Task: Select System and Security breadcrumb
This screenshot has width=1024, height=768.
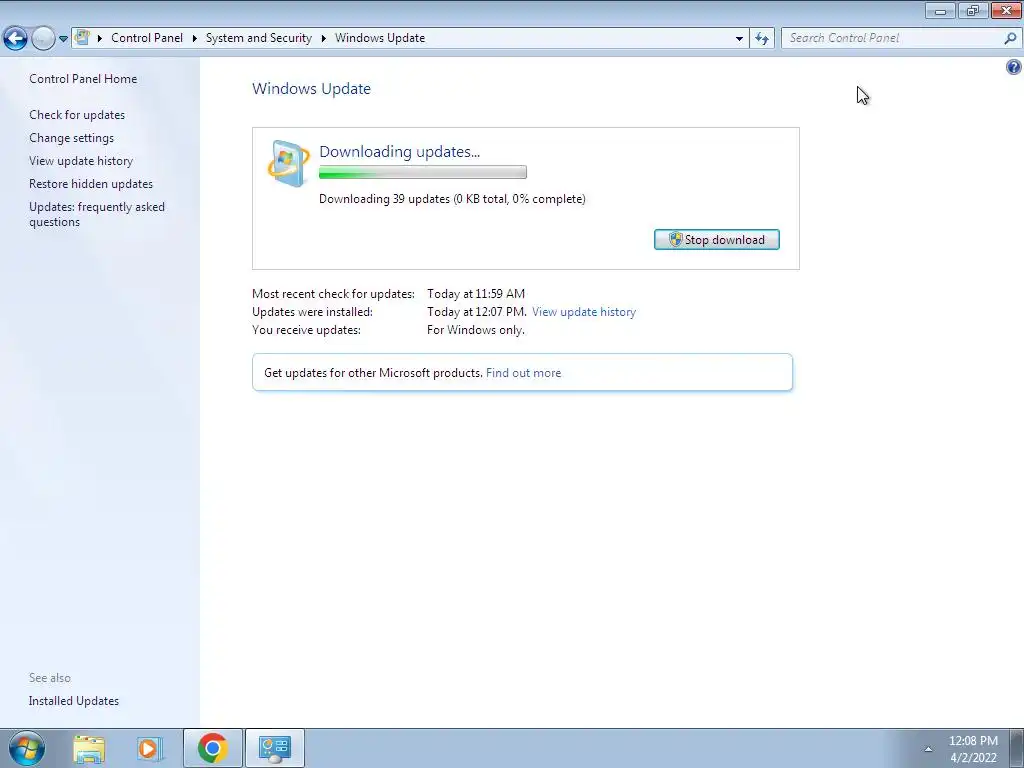Action: 259,38
